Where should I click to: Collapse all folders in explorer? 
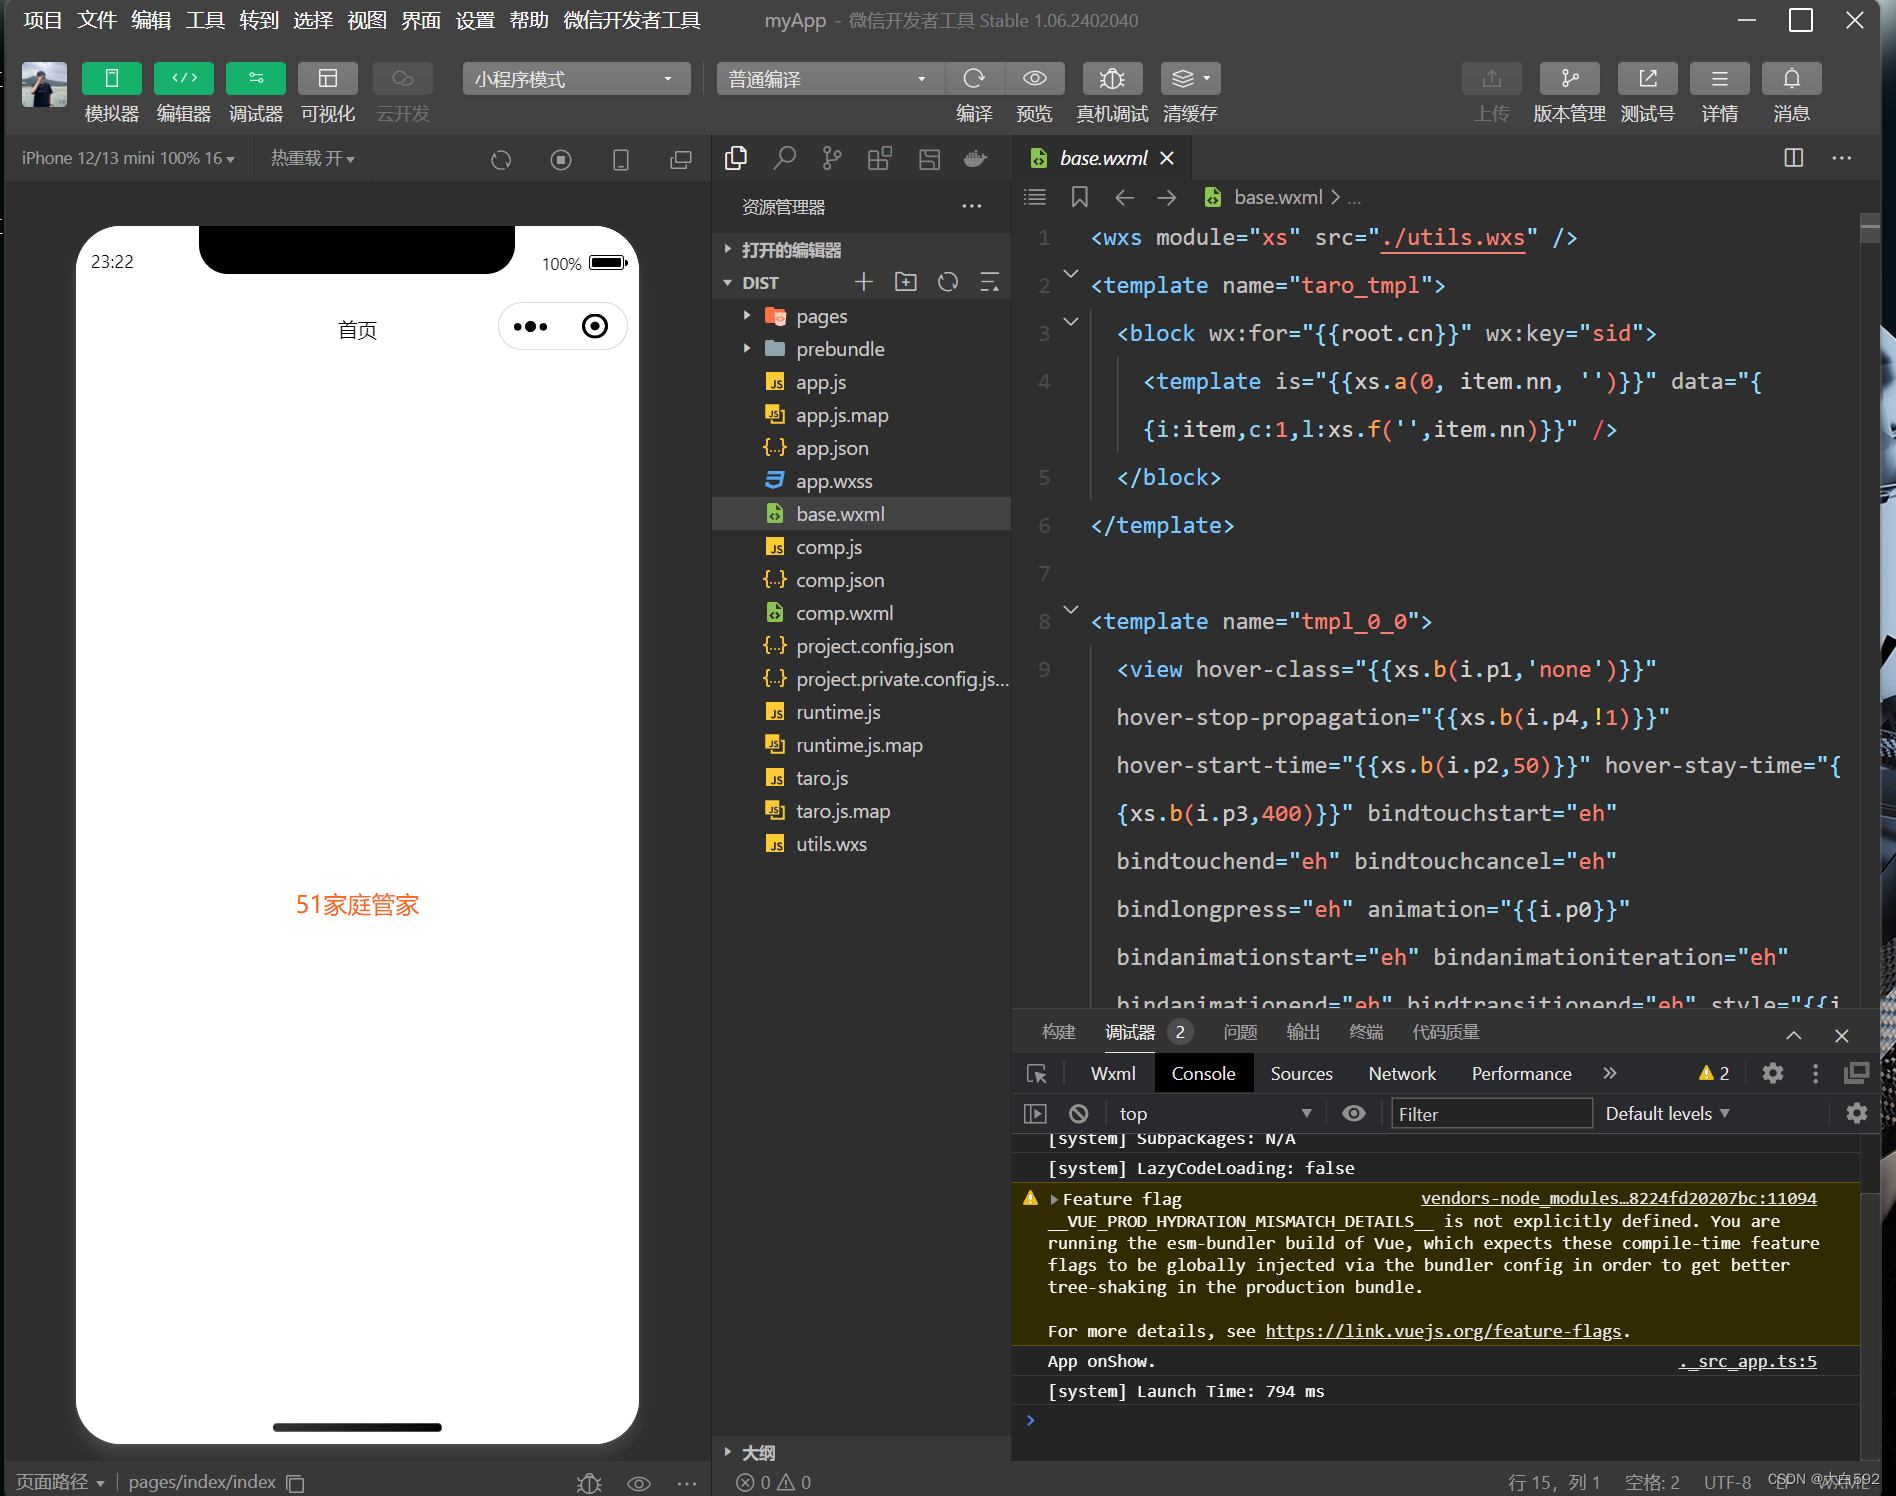pos(990,282)
